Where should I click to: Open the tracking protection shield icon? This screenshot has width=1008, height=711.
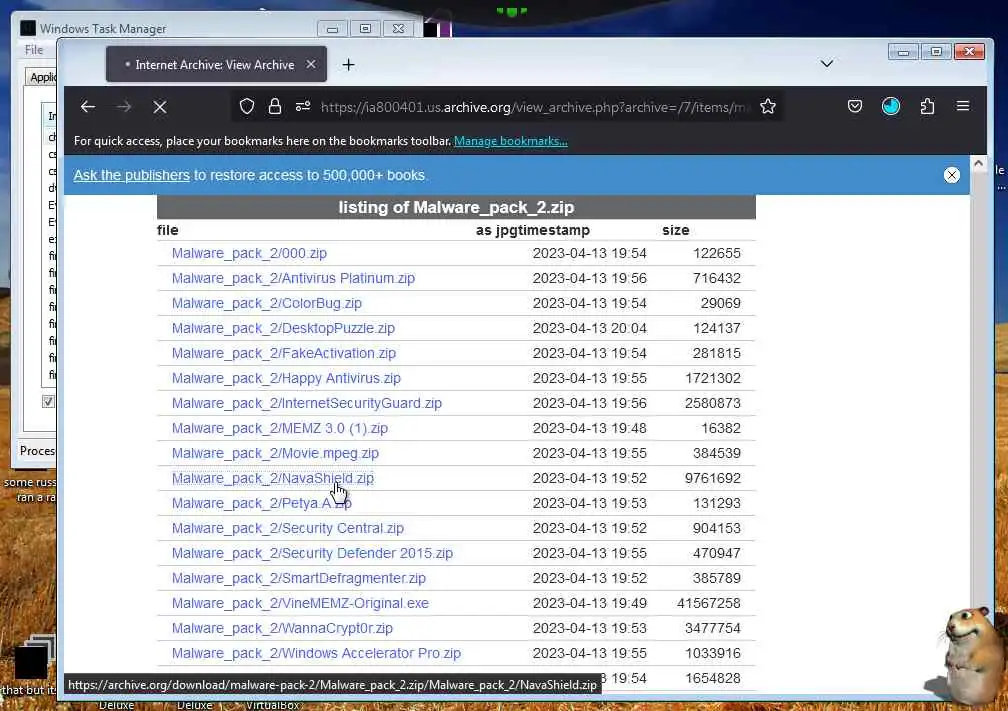[247, 107]
